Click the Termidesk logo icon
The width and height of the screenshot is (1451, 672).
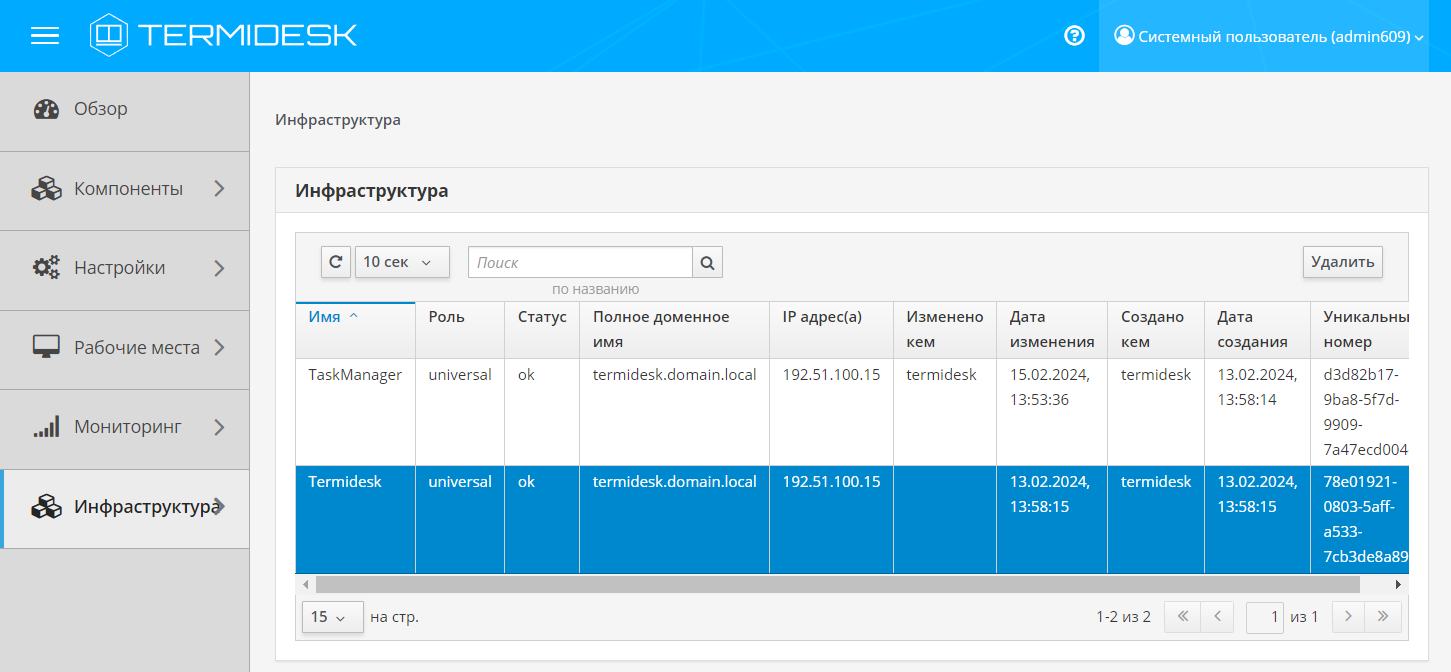point(109,36)
